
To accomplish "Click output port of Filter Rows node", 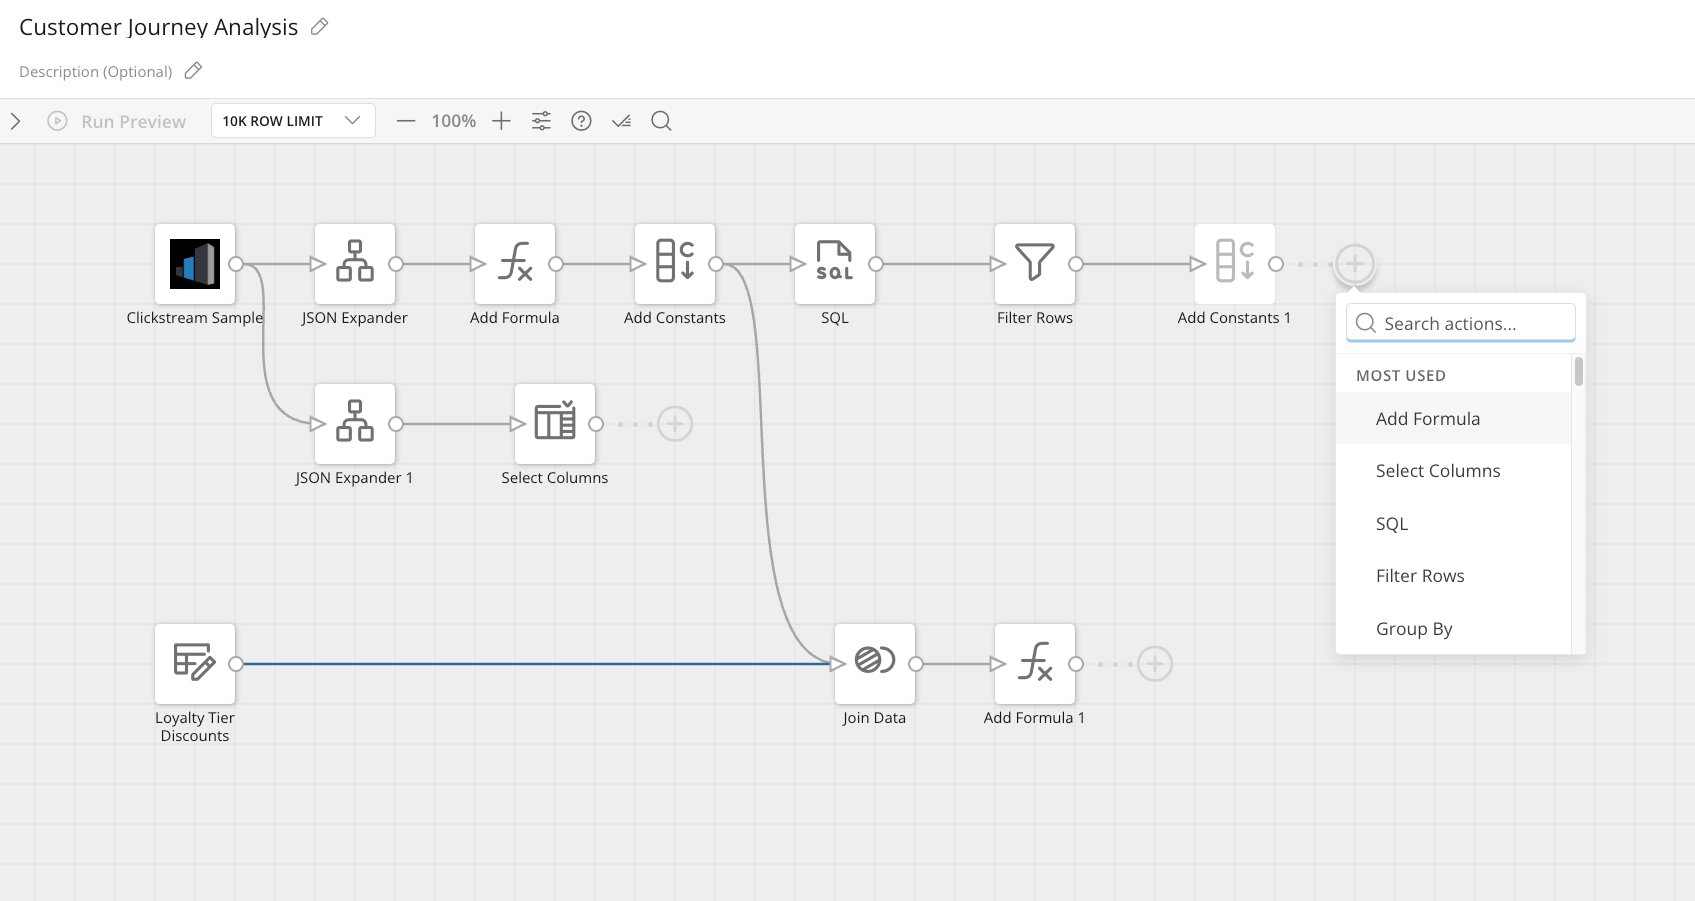I will click(1076, 264).
